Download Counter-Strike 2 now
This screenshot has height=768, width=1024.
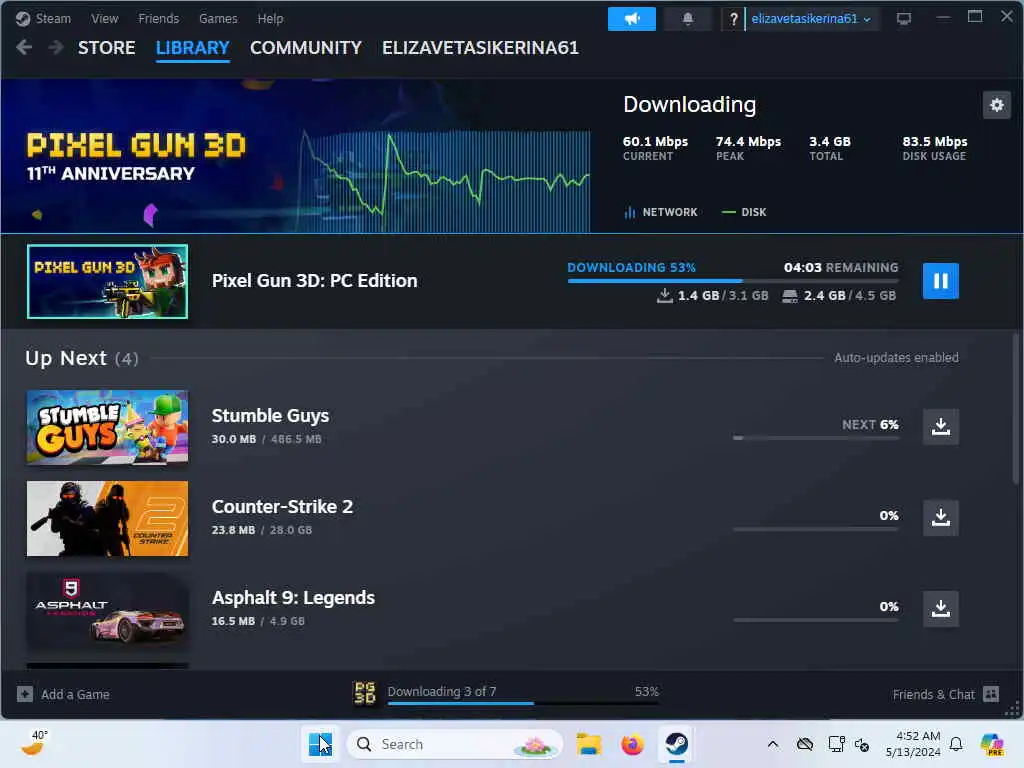[940, 518]
